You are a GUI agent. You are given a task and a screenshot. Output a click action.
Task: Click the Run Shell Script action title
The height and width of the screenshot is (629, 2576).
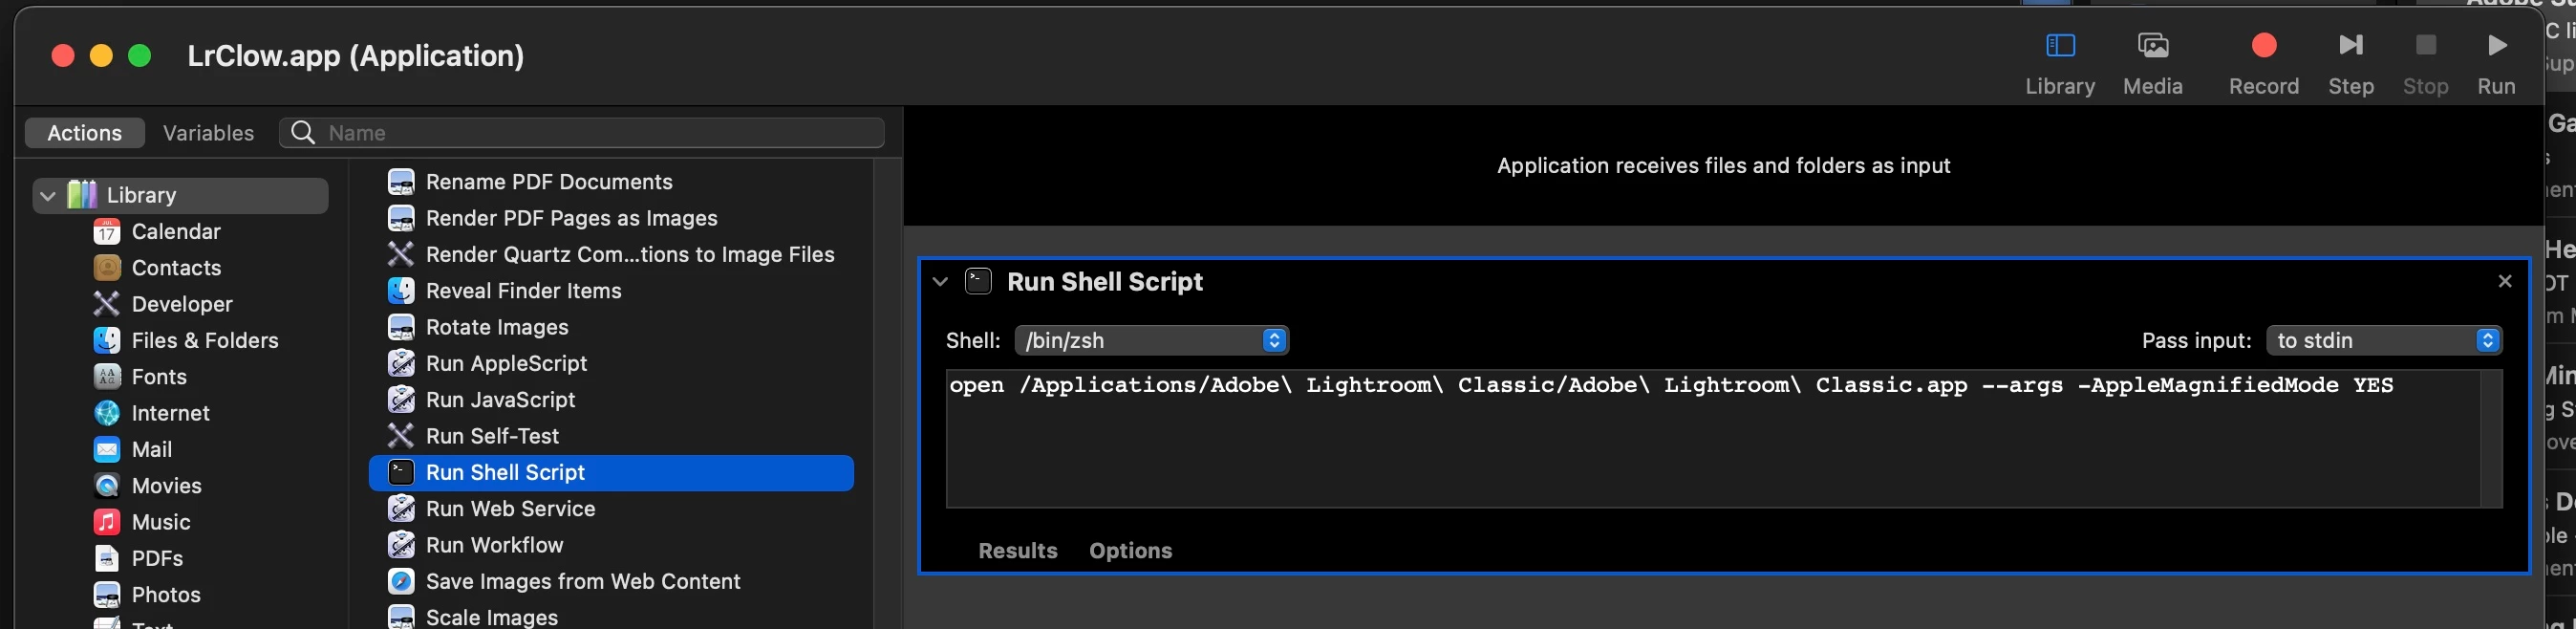point(1104,282)
